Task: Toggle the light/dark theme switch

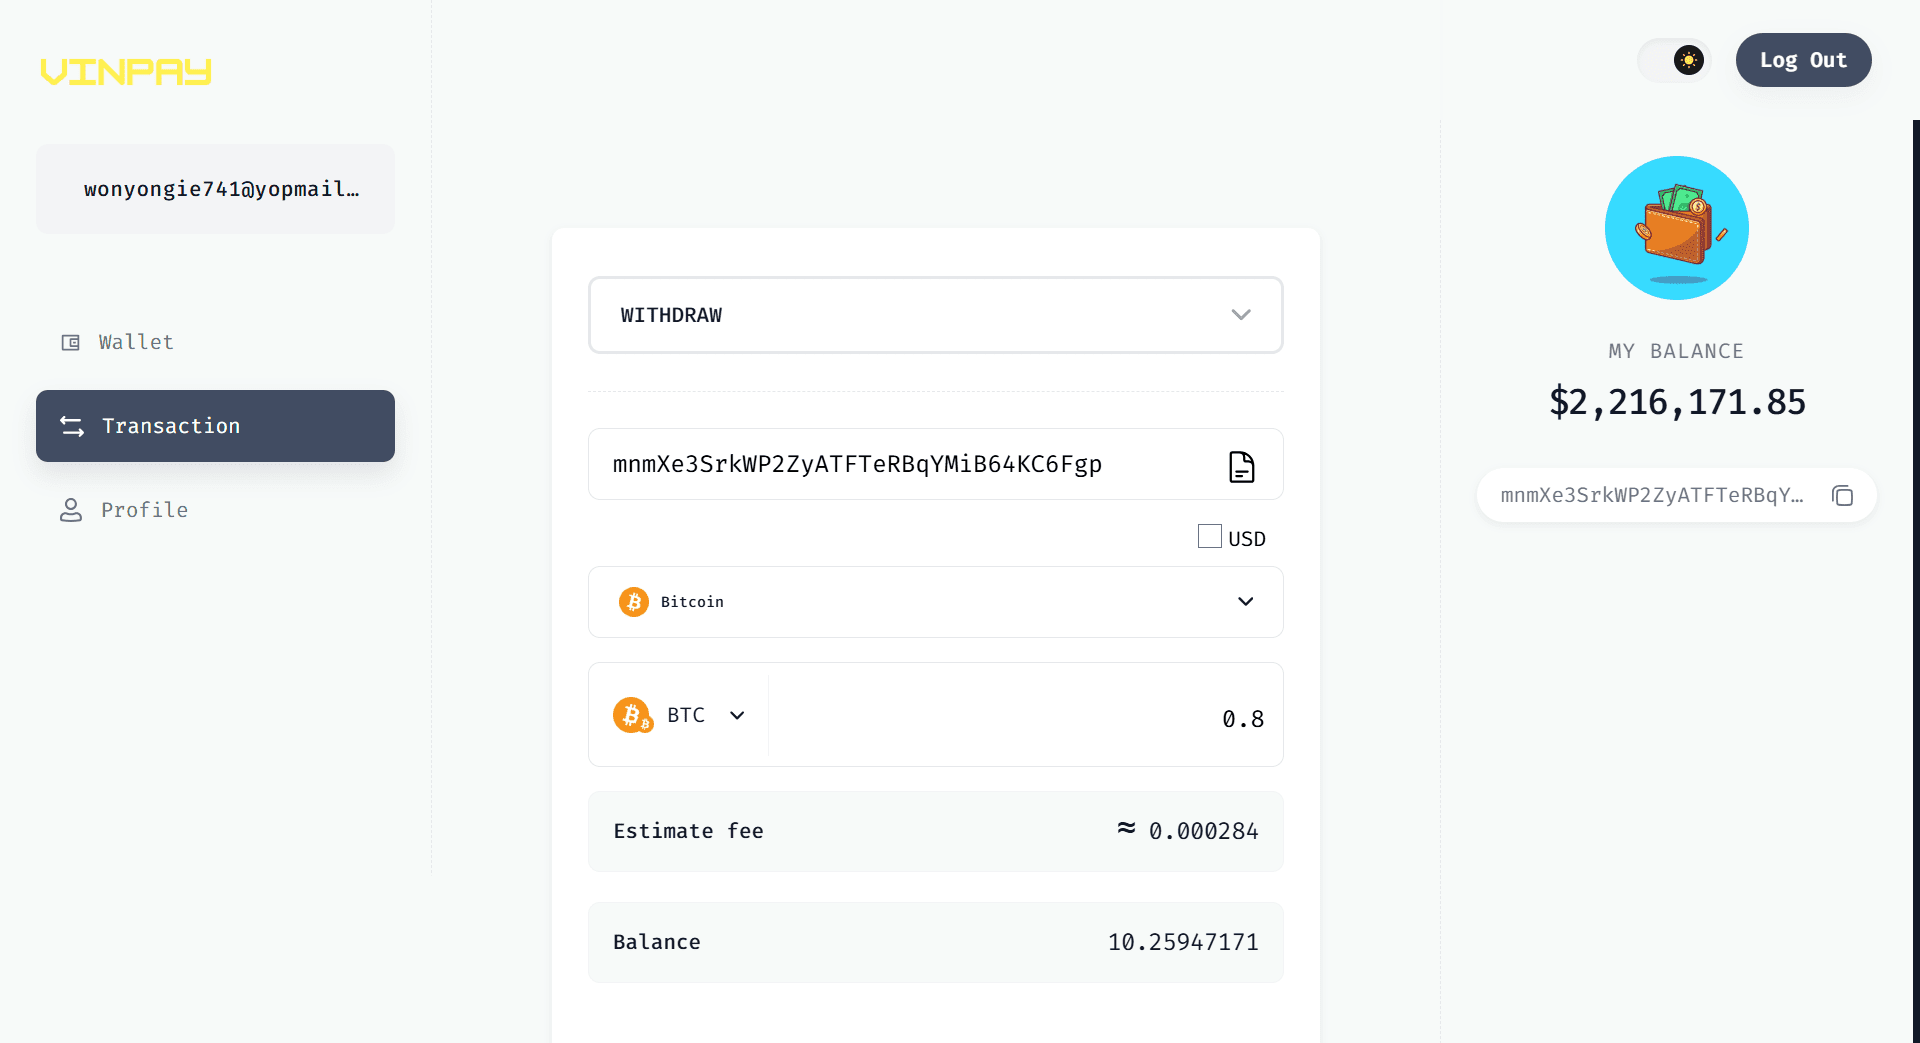Action: coord(1674,60)
